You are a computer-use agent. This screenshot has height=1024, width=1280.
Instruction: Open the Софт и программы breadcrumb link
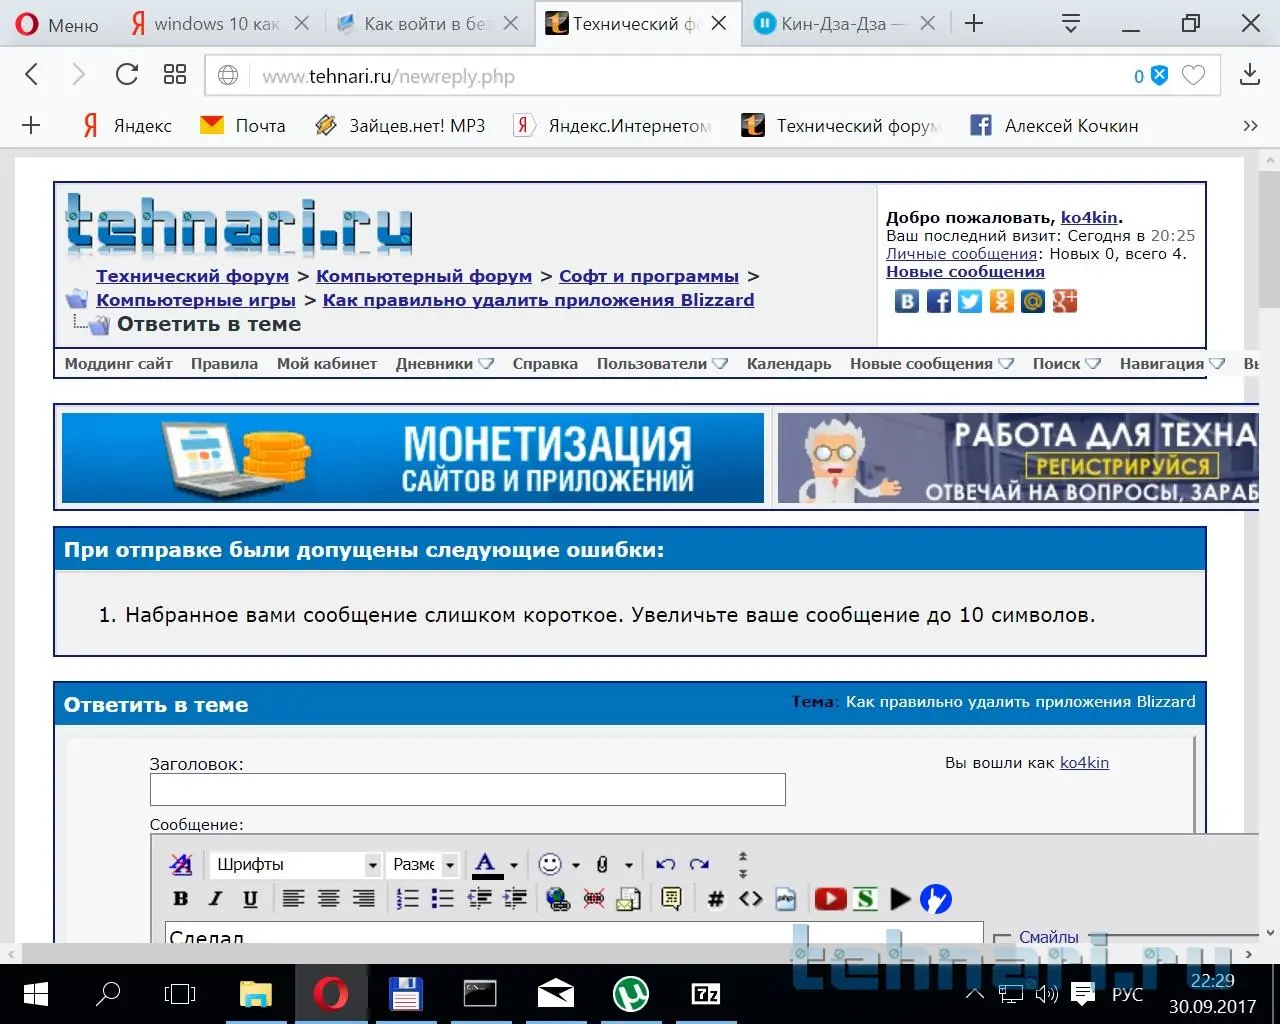click(649, 276)
